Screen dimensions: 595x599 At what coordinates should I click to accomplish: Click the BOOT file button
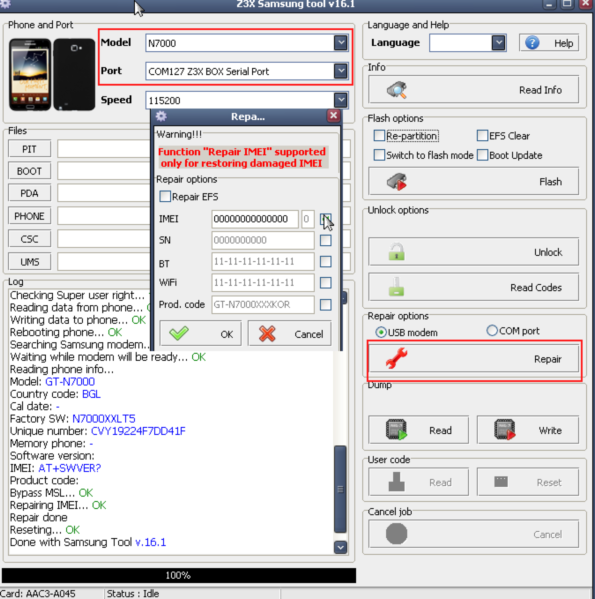tap(29, 171)
